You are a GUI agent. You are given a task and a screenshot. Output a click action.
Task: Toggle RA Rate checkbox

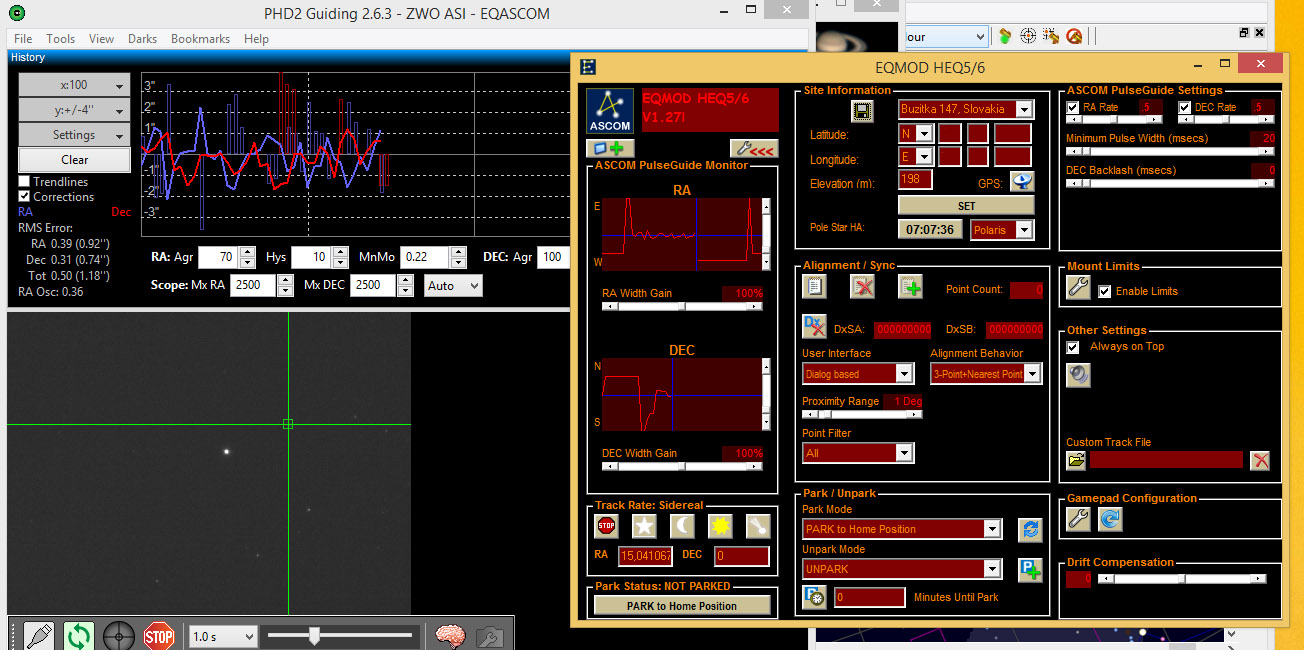(1073, 107)
